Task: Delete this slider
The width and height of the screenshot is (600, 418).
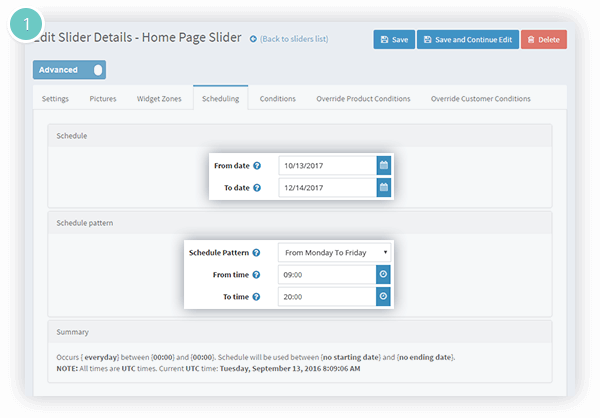Action: pos(544,39)
